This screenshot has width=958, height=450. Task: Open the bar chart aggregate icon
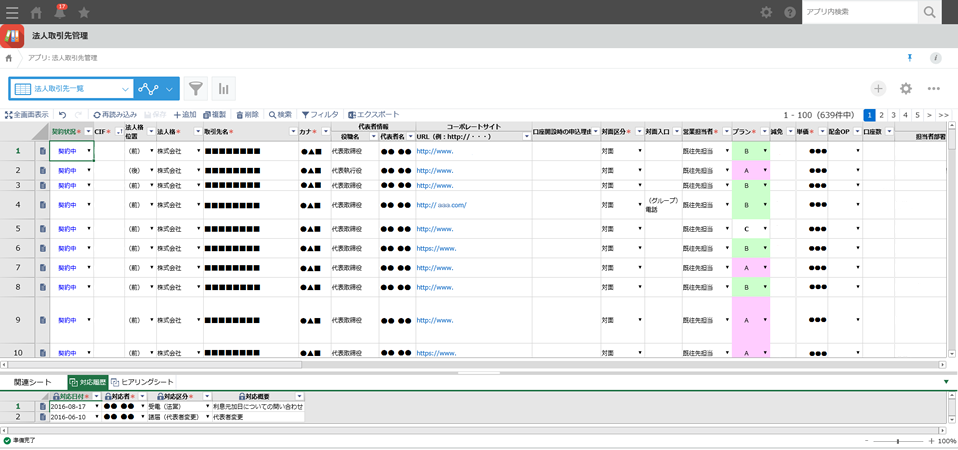coord(223,89)
